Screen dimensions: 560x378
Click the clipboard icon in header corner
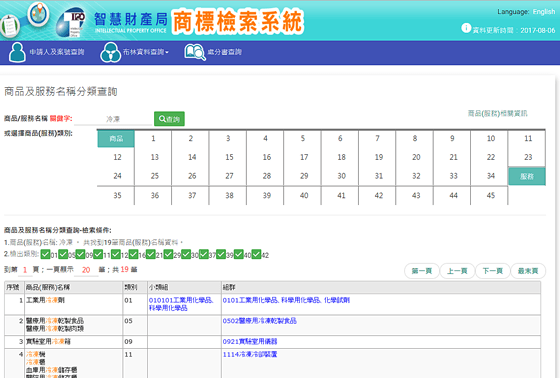[x=9, y=26]
